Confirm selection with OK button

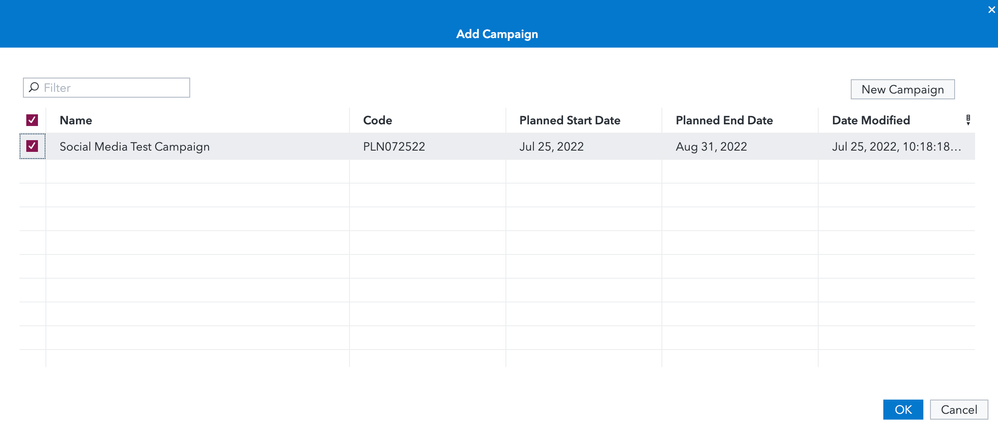click(903, 409)
